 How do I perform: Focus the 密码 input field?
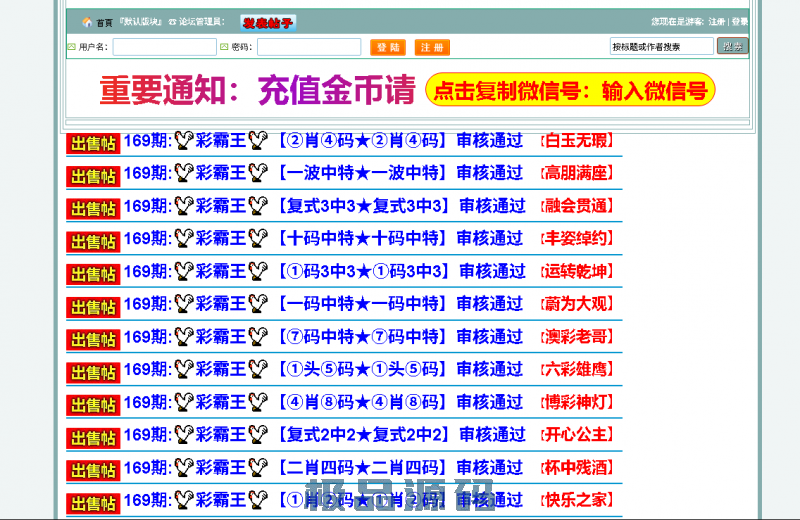pyautogui.click(x=309, y=47)
